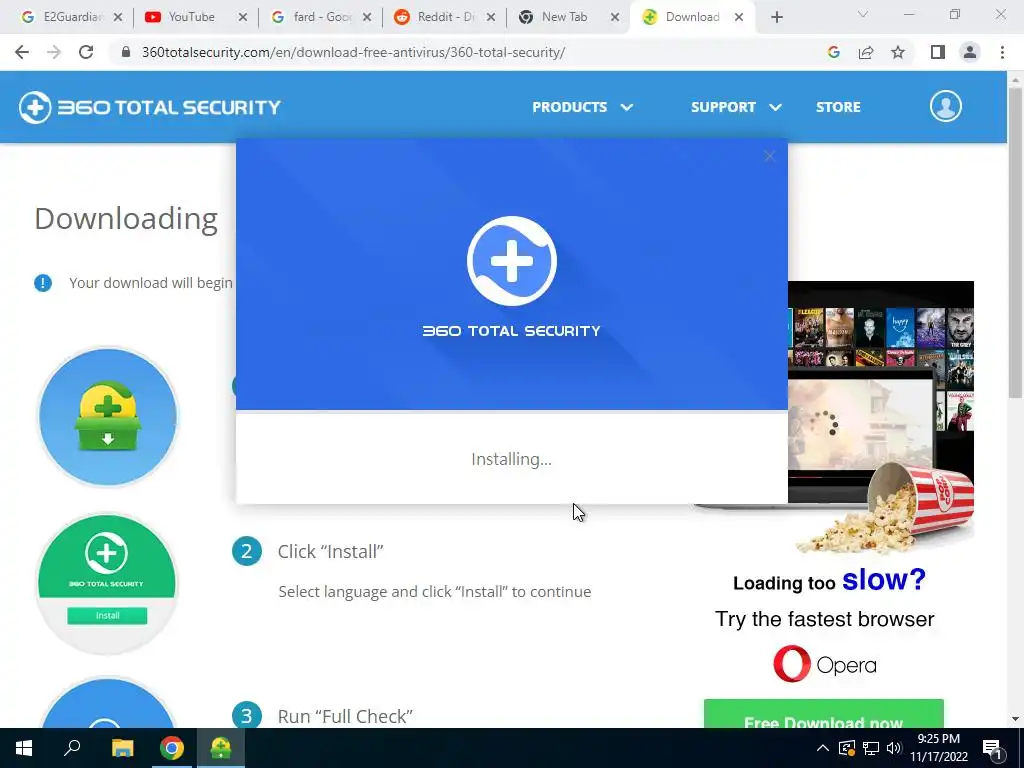The height and width of the screenshot is (768, 1024).
Task: Click the security tray icon with badge
Action: (847, 748)
